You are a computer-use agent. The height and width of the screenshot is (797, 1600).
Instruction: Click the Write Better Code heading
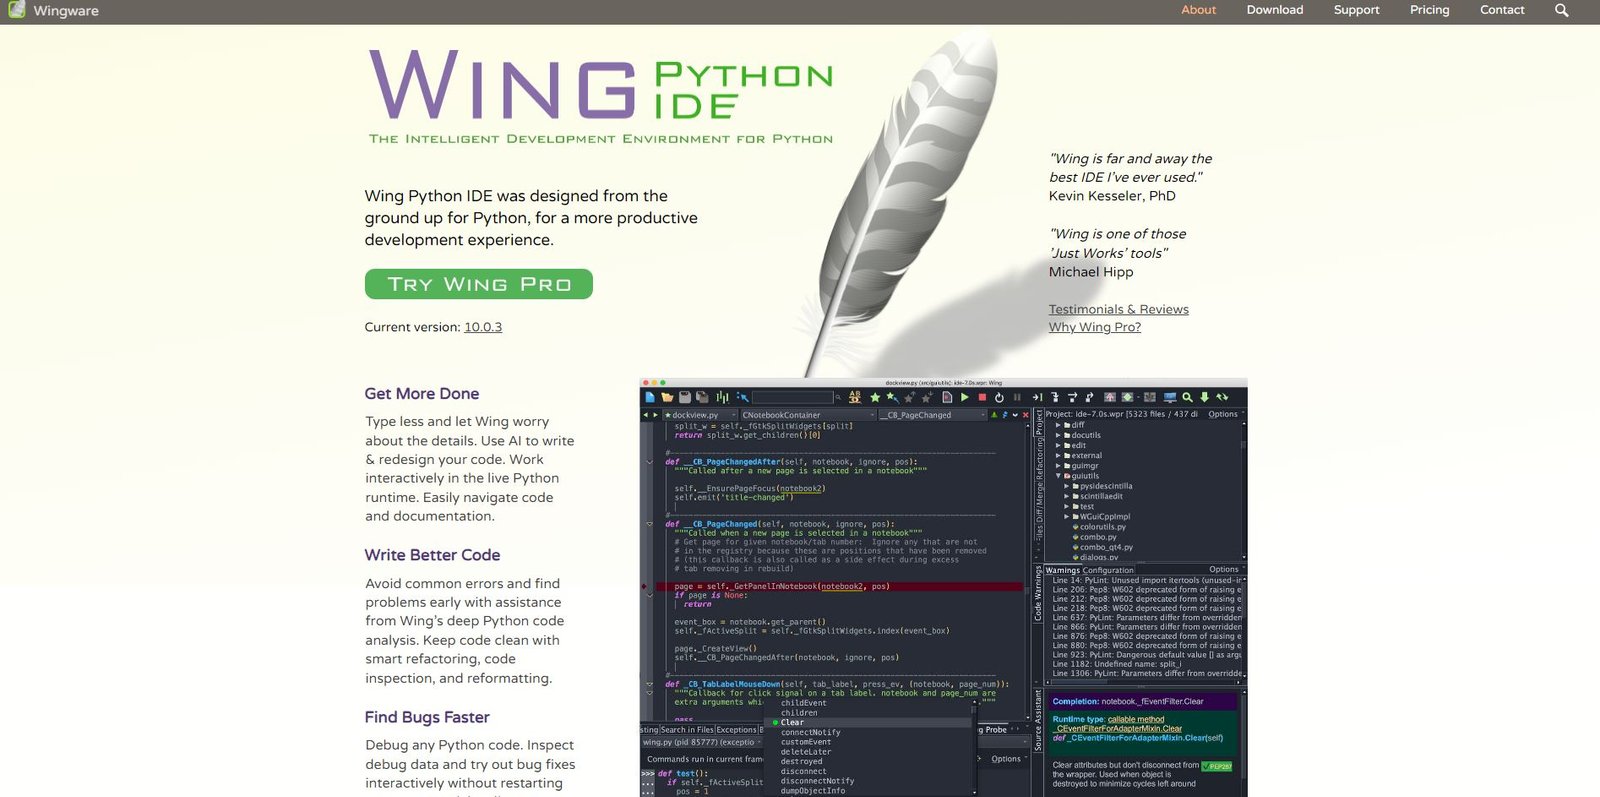point(432,555)
